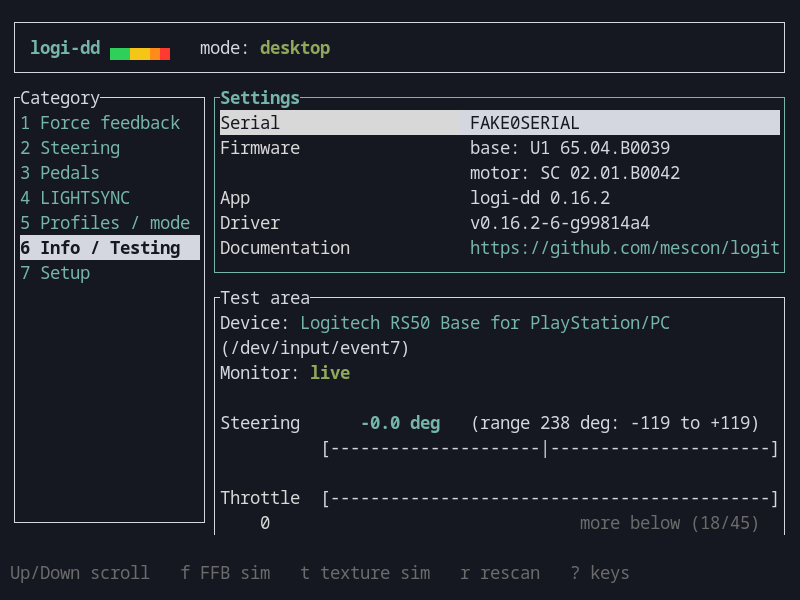The width and height of the screenshot is (800, 600).
Task: Select motor firmware SC 02.01.B0042 value
Action: 575,173
